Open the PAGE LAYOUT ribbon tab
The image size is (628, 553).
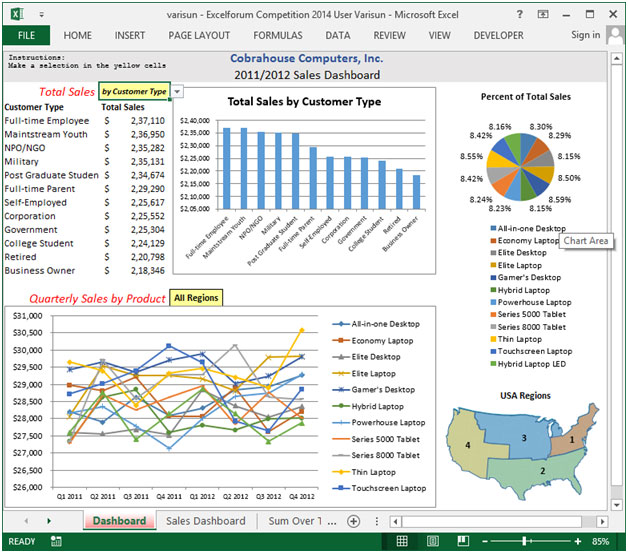coord(198,35)
